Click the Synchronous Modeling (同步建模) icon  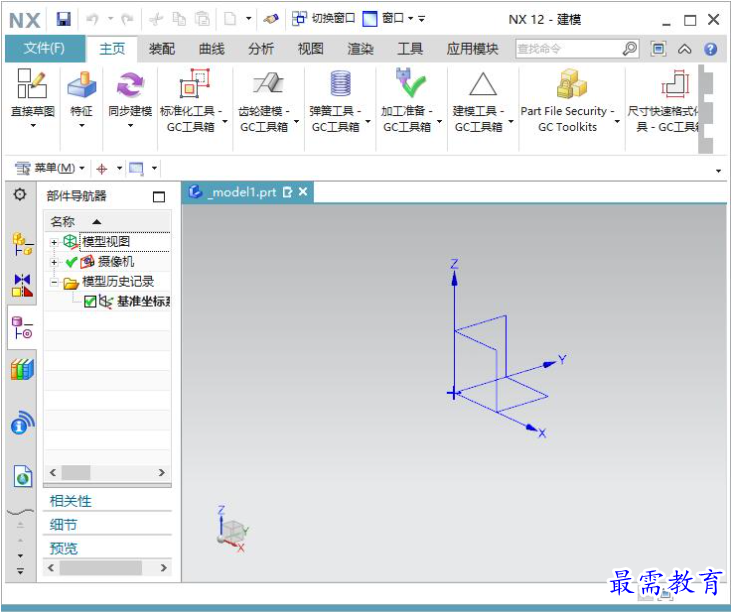130,84
